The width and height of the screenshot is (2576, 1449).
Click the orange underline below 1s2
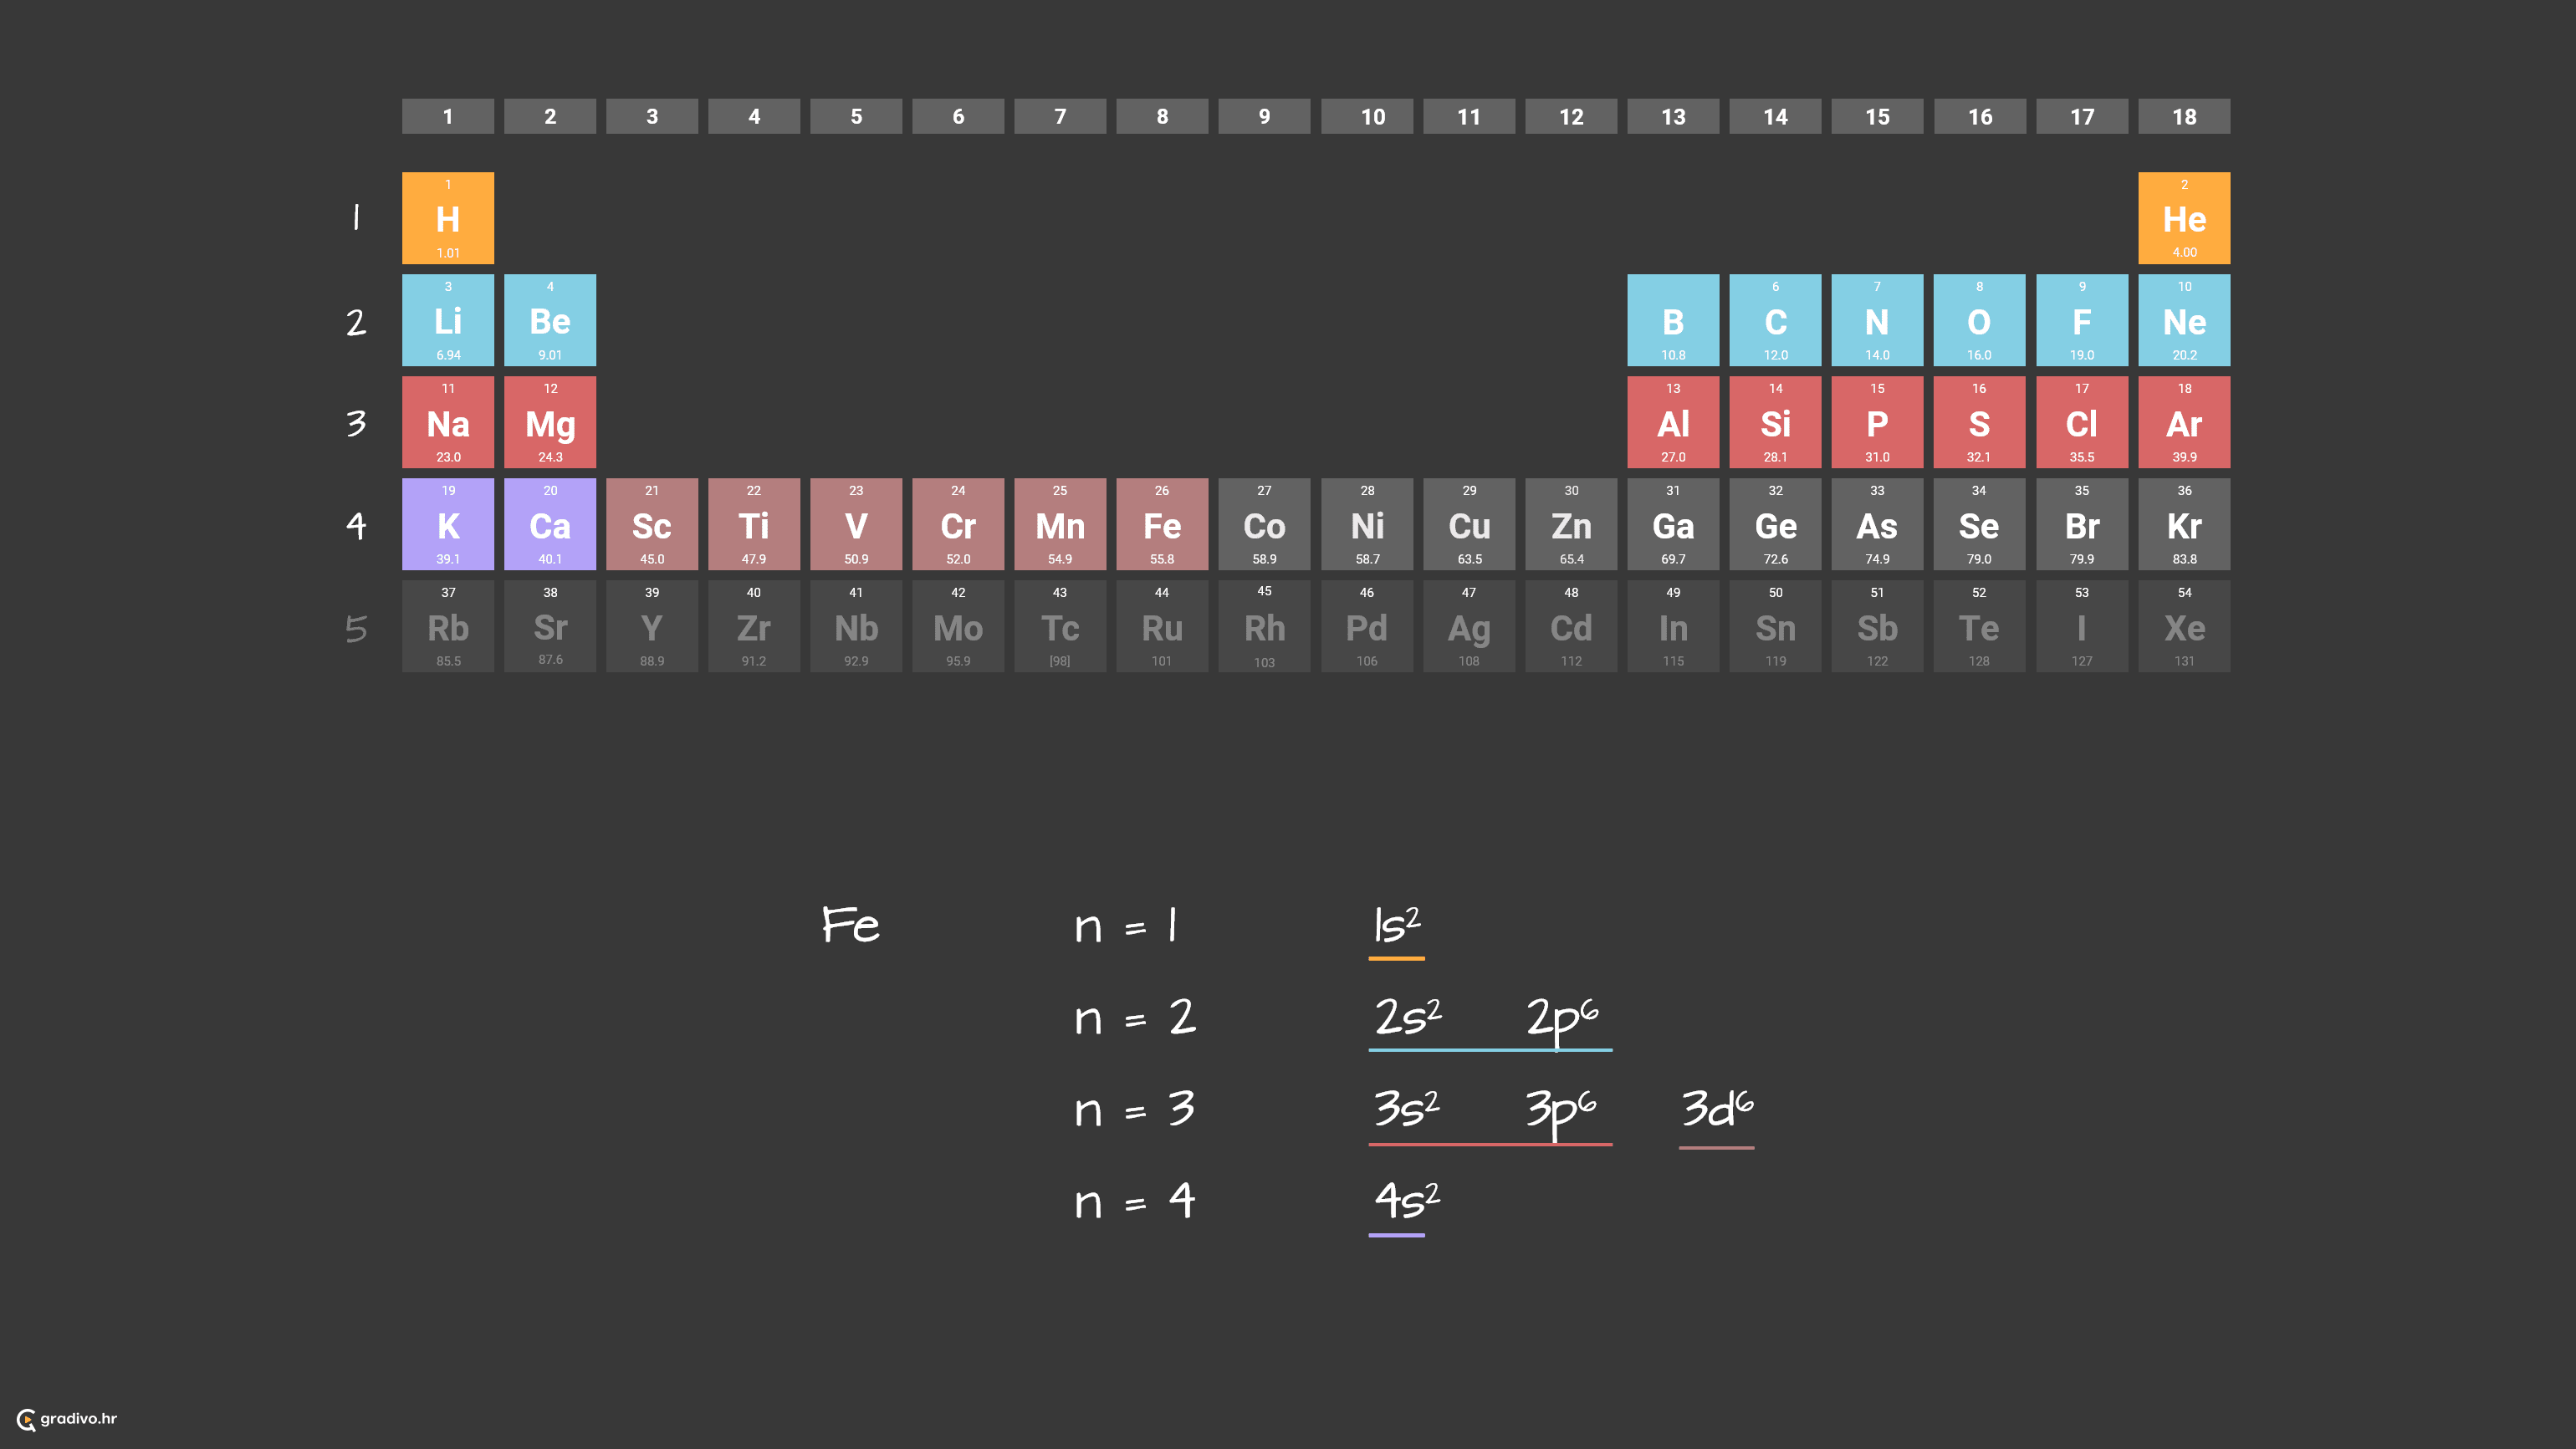click(x=1396, y=958)
